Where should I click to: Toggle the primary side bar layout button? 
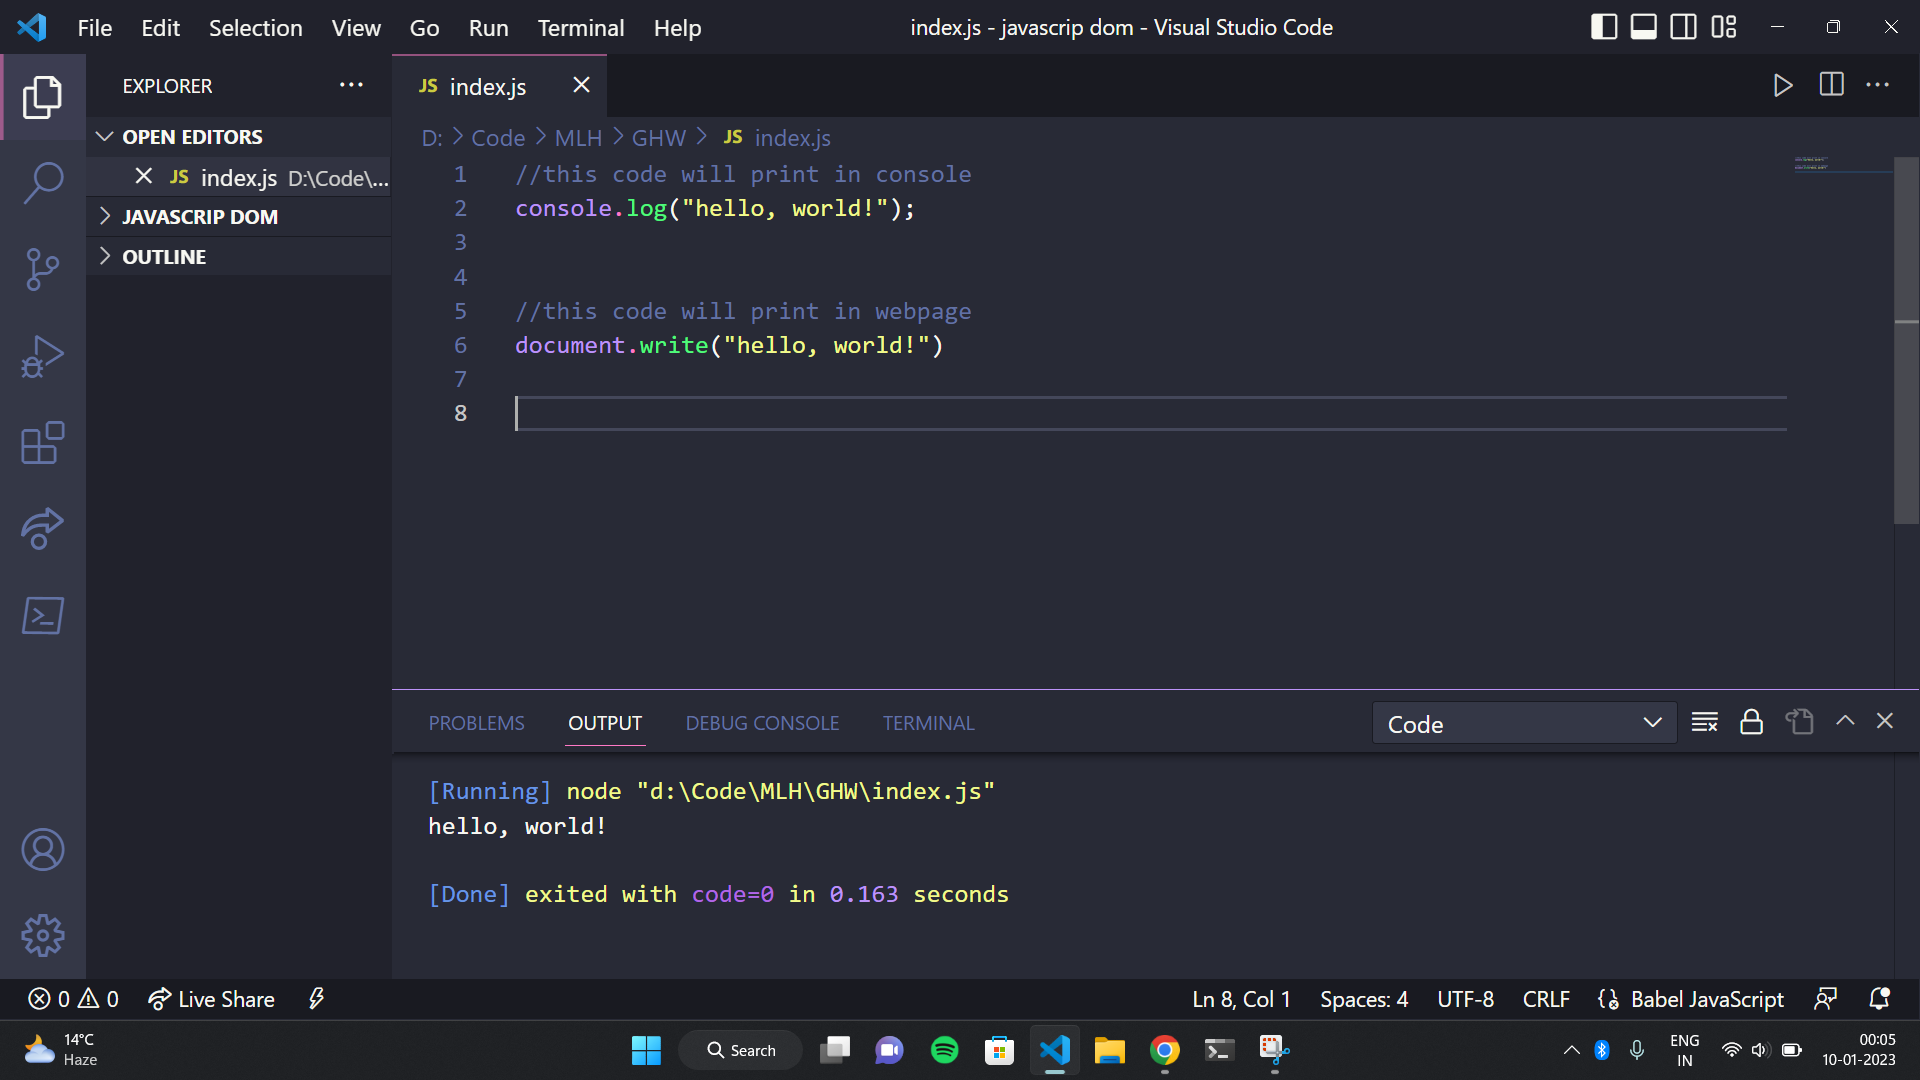pos(1603,27)
